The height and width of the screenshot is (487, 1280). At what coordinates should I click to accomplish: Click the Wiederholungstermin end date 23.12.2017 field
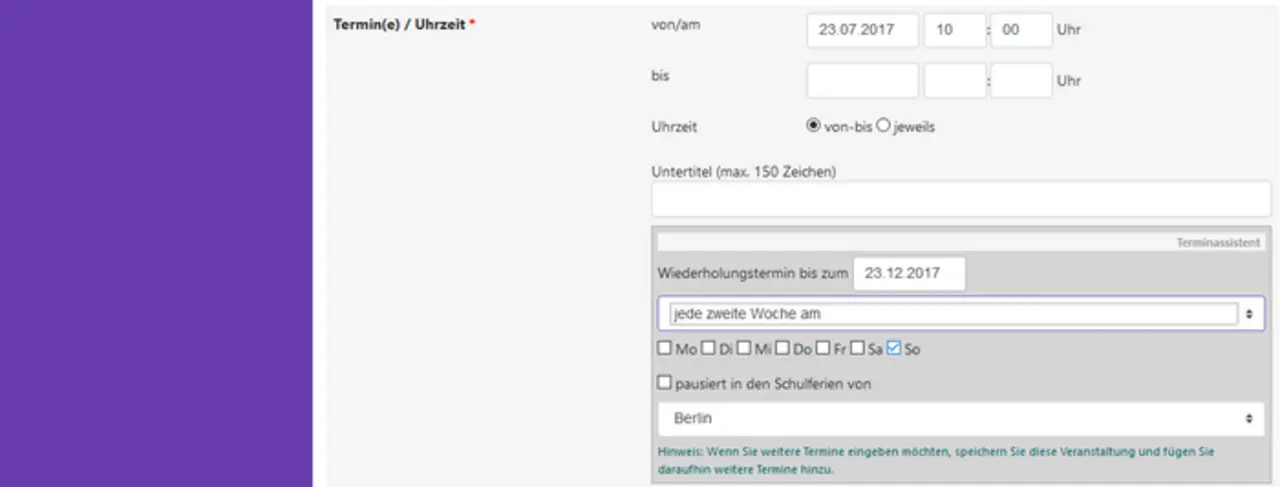click(x=909, y=273)
